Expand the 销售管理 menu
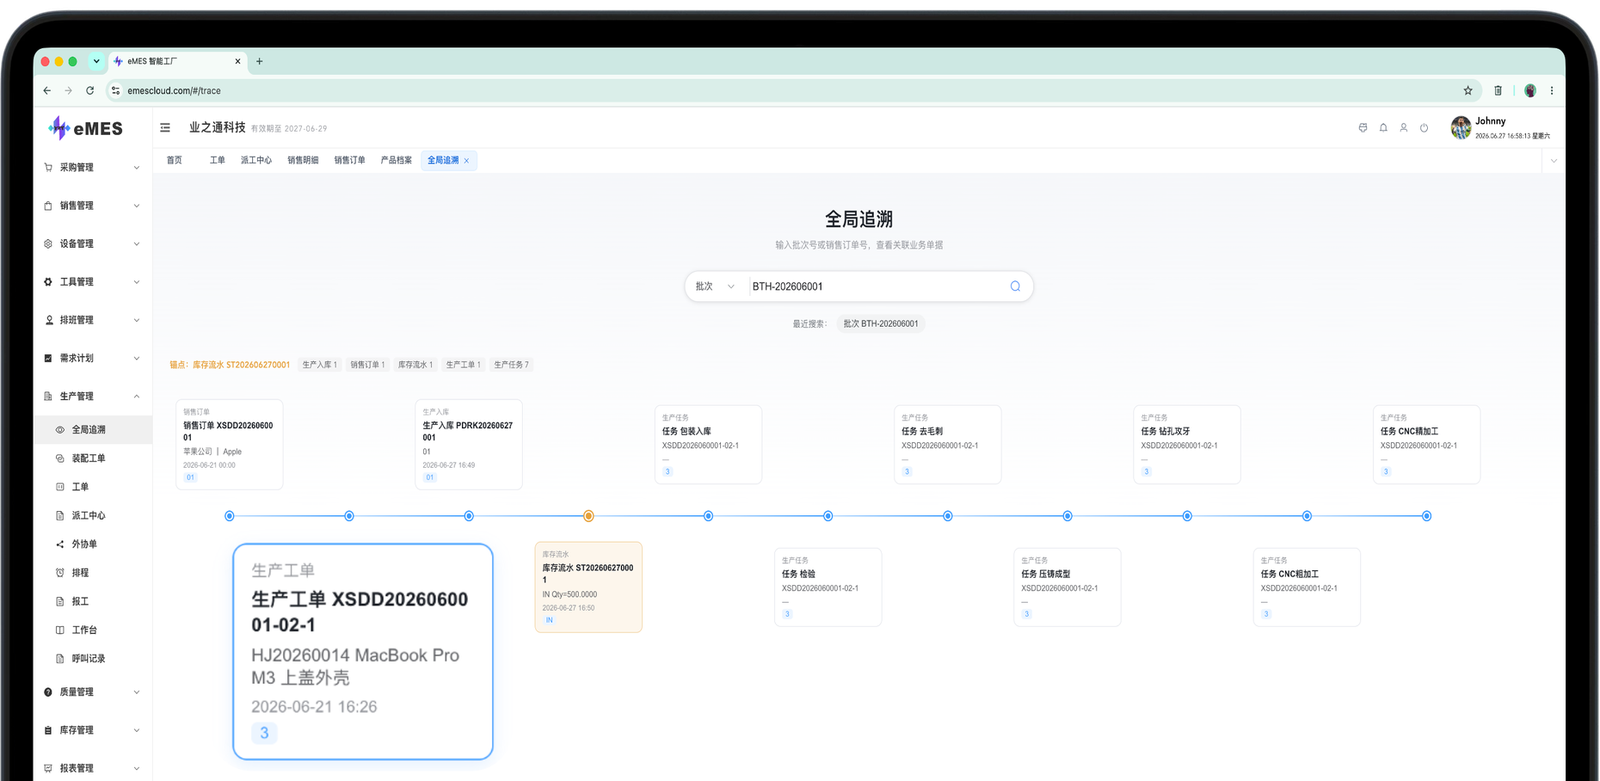1600x781 pixels. tap(93, 205)
